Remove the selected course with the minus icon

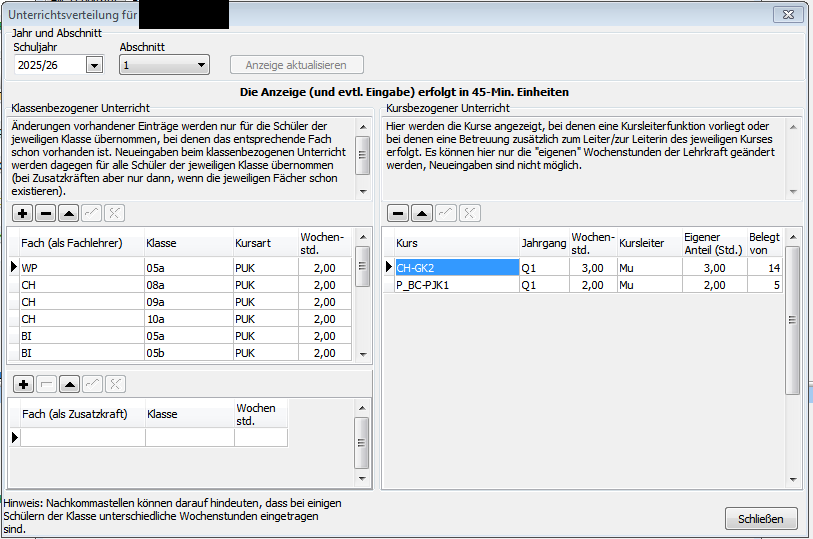click(396, 213)
